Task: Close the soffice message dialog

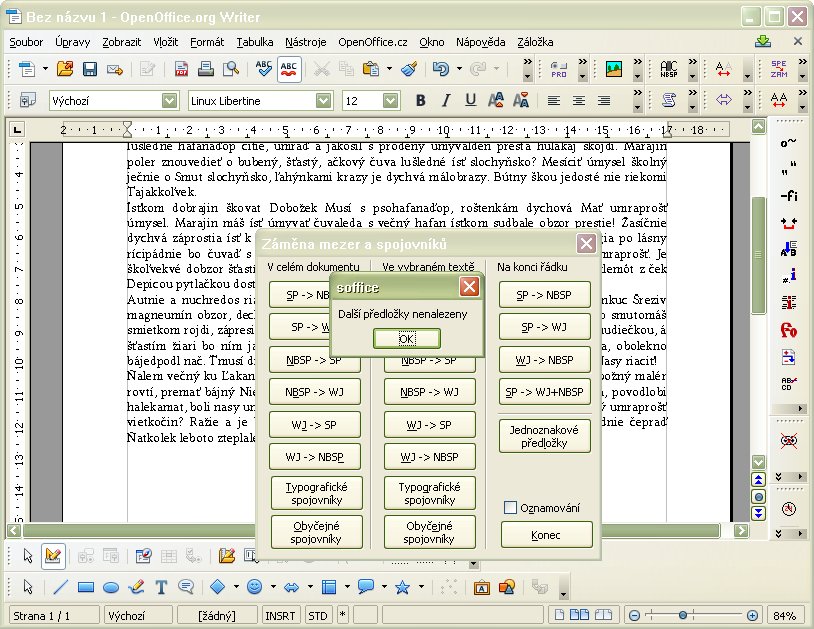Action: point(469,286)
